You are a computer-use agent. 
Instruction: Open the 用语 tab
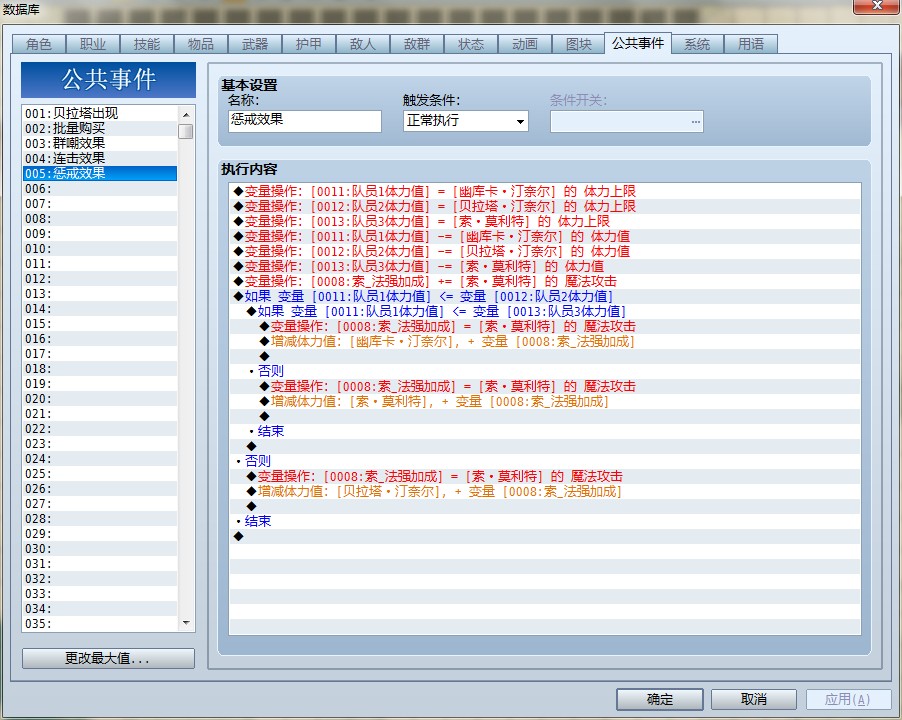(x=751, y=44)
